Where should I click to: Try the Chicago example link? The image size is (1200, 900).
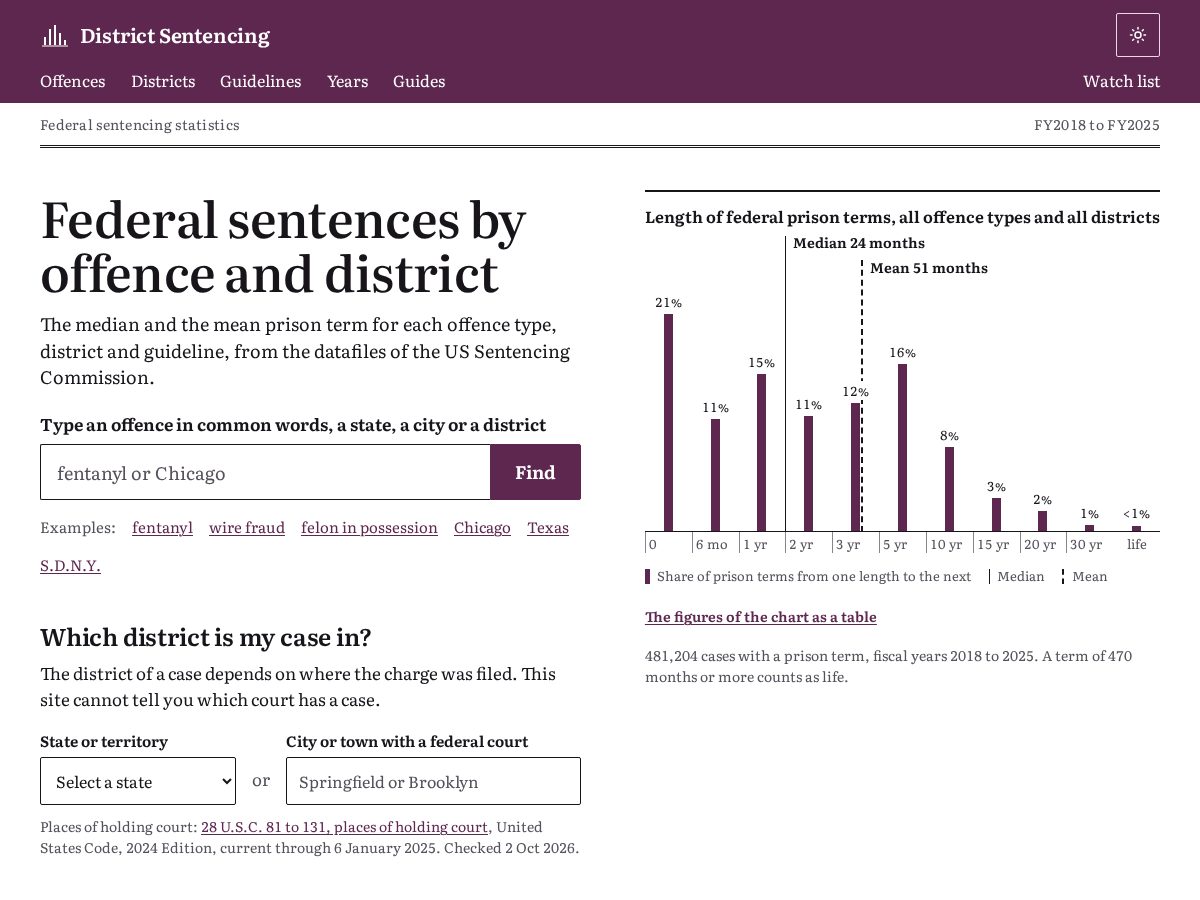coord(482,527)
